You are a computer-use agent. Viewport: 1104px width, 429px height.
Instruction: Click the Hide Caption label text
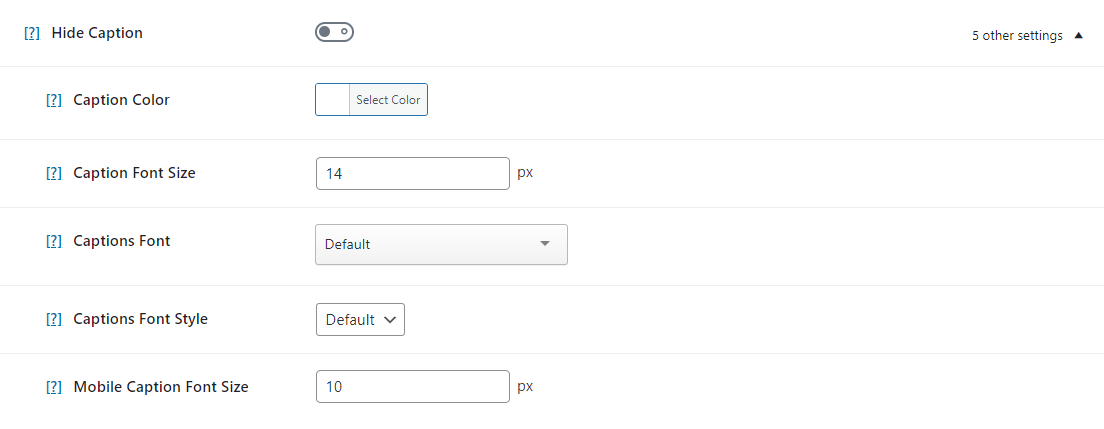click(97, 33)
